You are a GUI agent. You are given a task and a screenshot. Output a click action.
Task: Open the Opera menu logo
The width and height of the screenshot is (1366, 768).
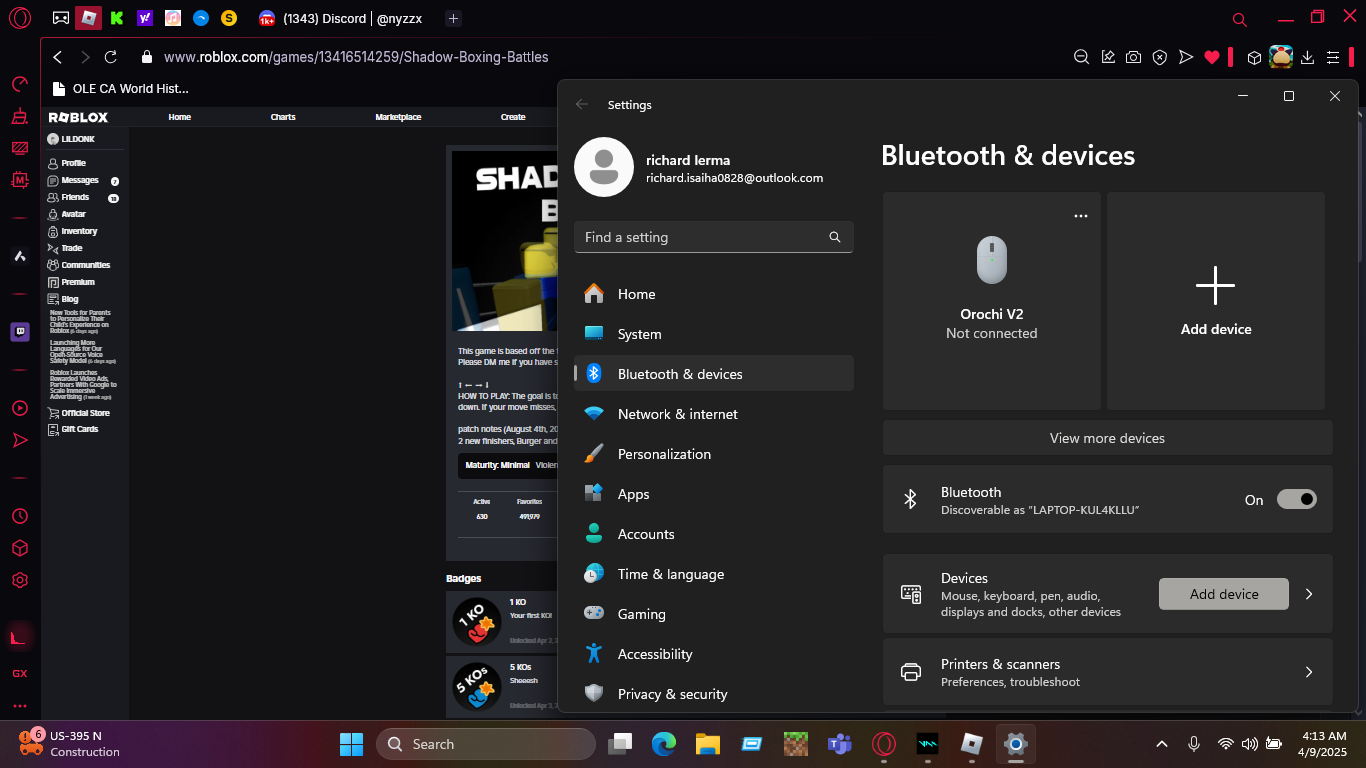pos(19,18)
